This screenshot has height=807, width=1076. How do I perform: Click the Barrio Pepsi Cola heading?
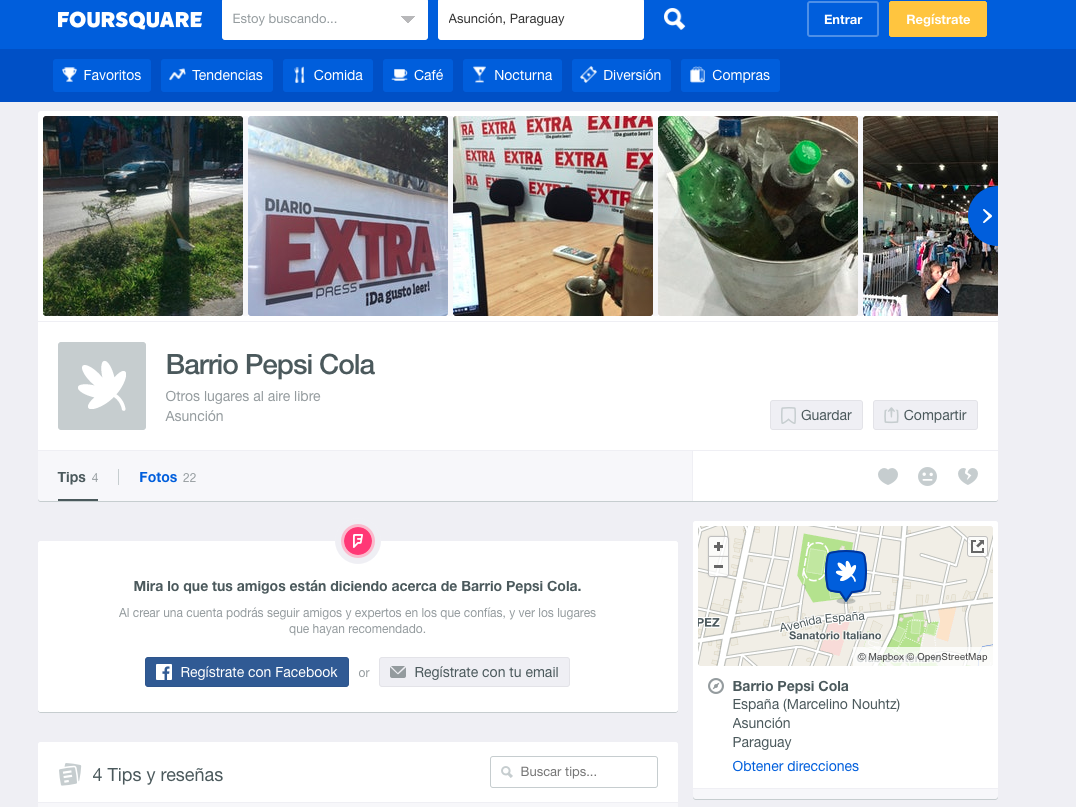(270, 365)
